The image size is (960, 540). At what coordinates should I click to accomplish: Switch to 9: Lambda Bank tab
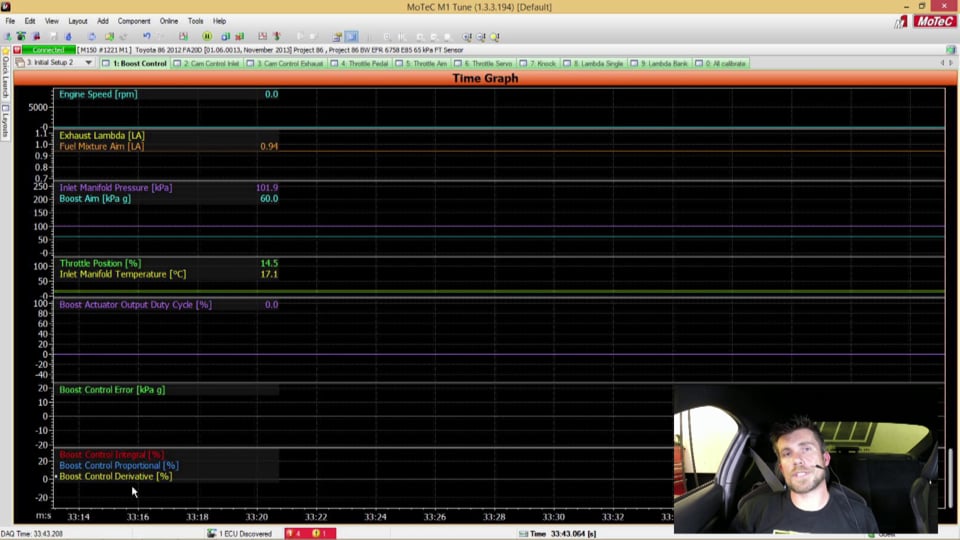659,63
